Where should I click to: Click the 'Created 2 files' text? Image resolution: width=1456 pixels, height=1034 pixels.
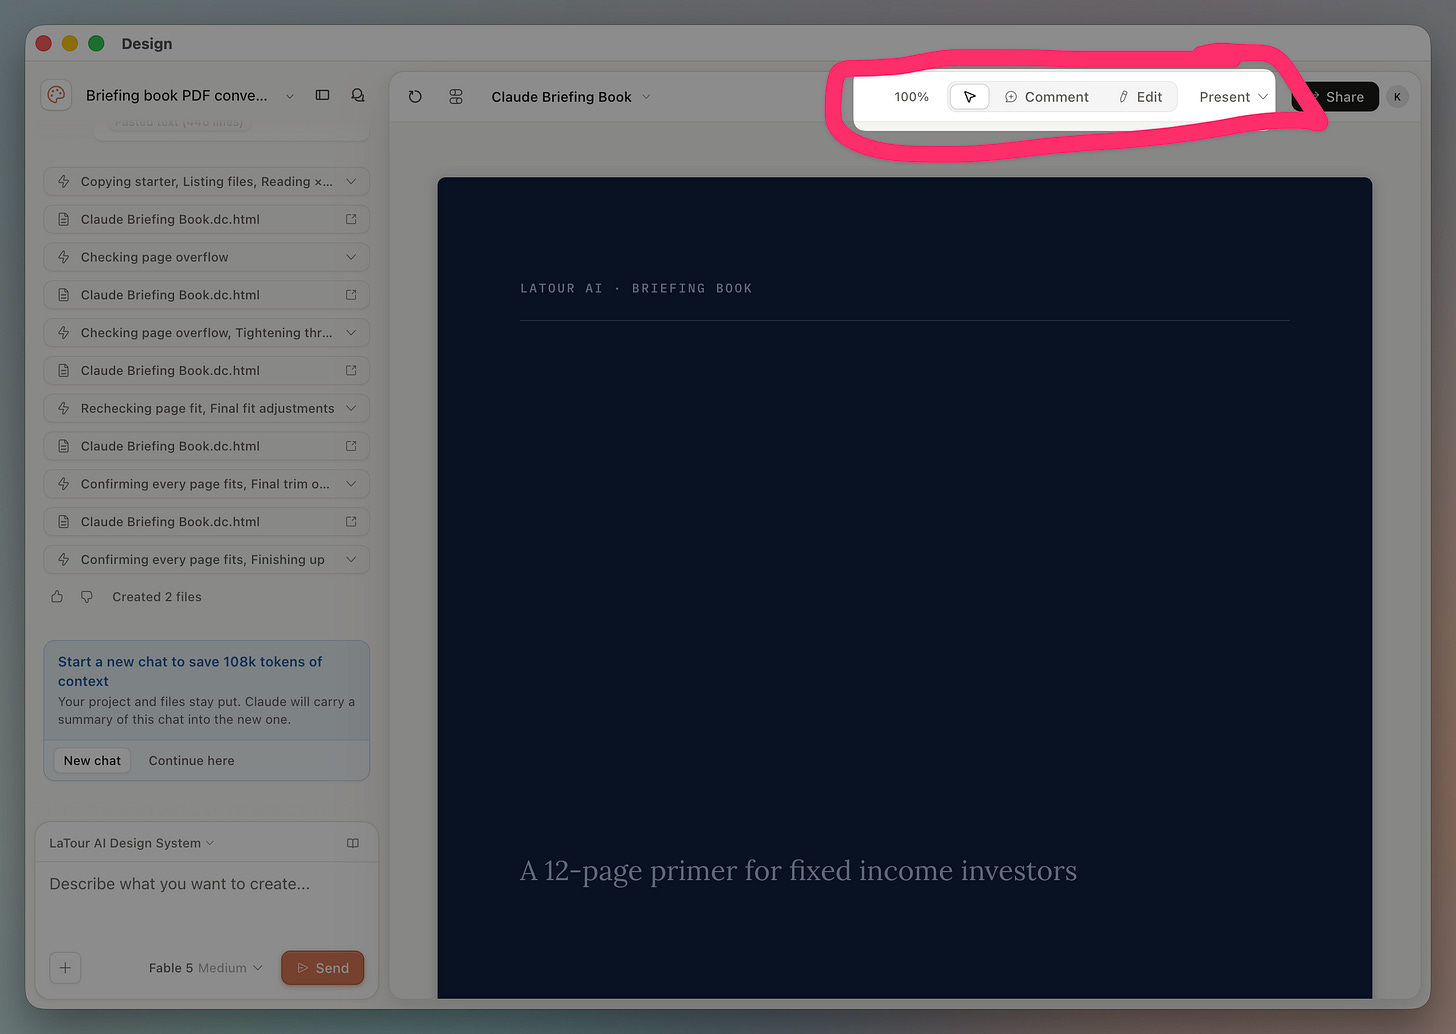pos(157,597)
